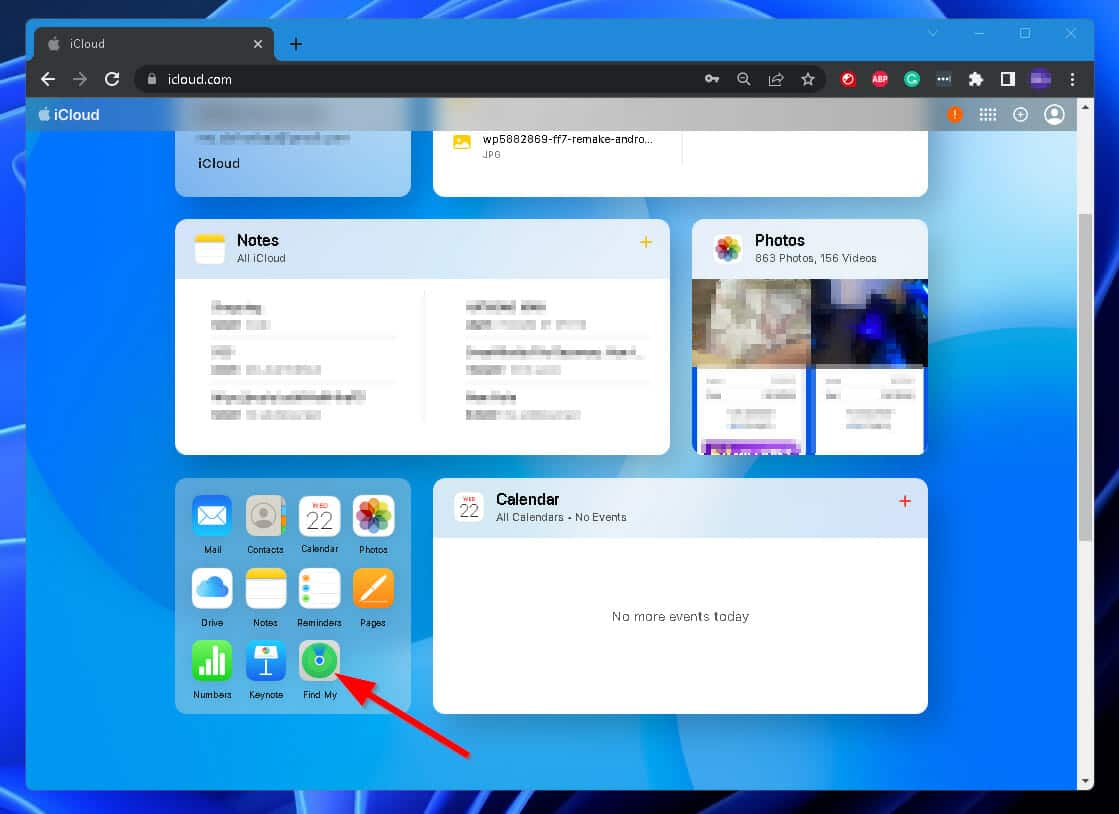Open the Contacts app icon
The image size is (1119, 814).
pos(265,515)
